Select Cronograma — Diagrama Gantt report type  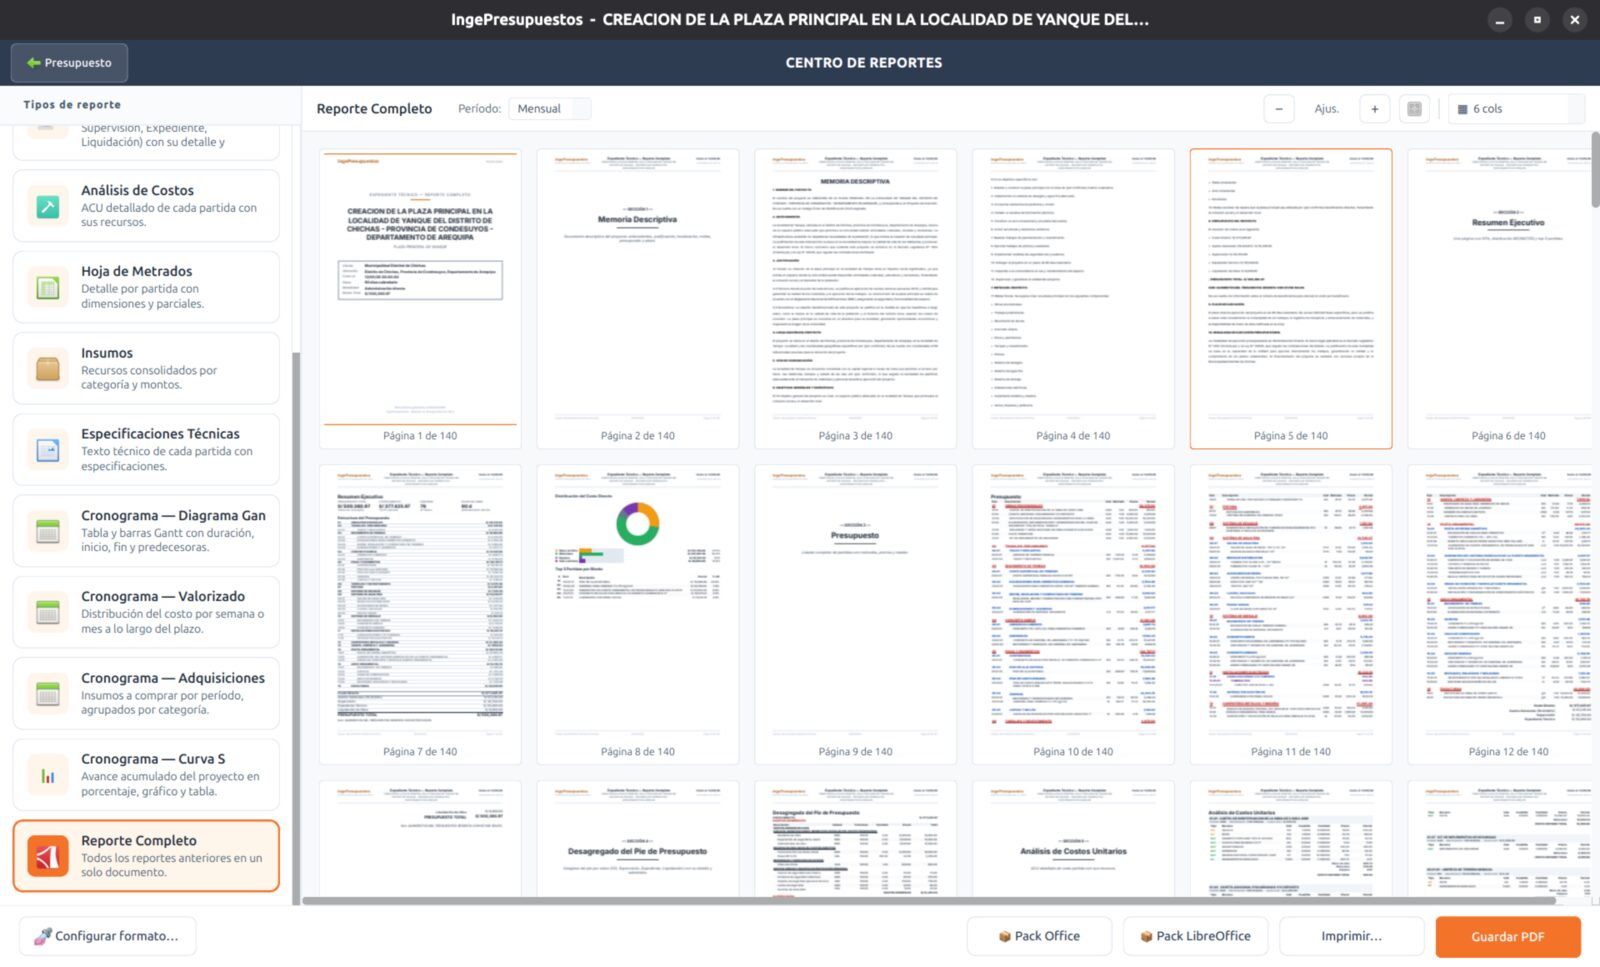[146, 532]
